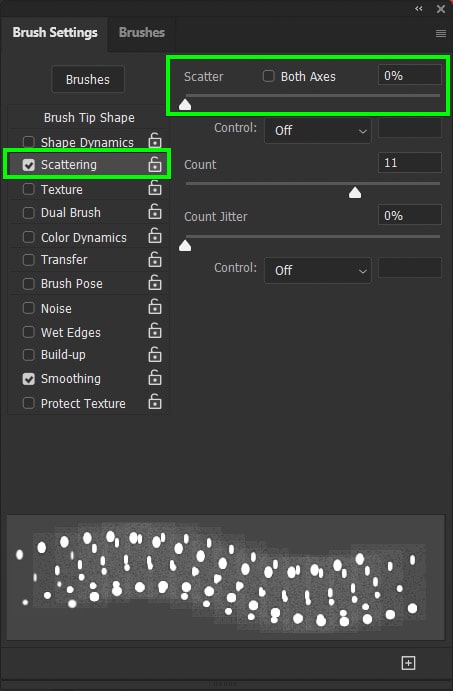Lock the Noise setting using its padlock
This screenshot has height=691, width=453.
155,306
